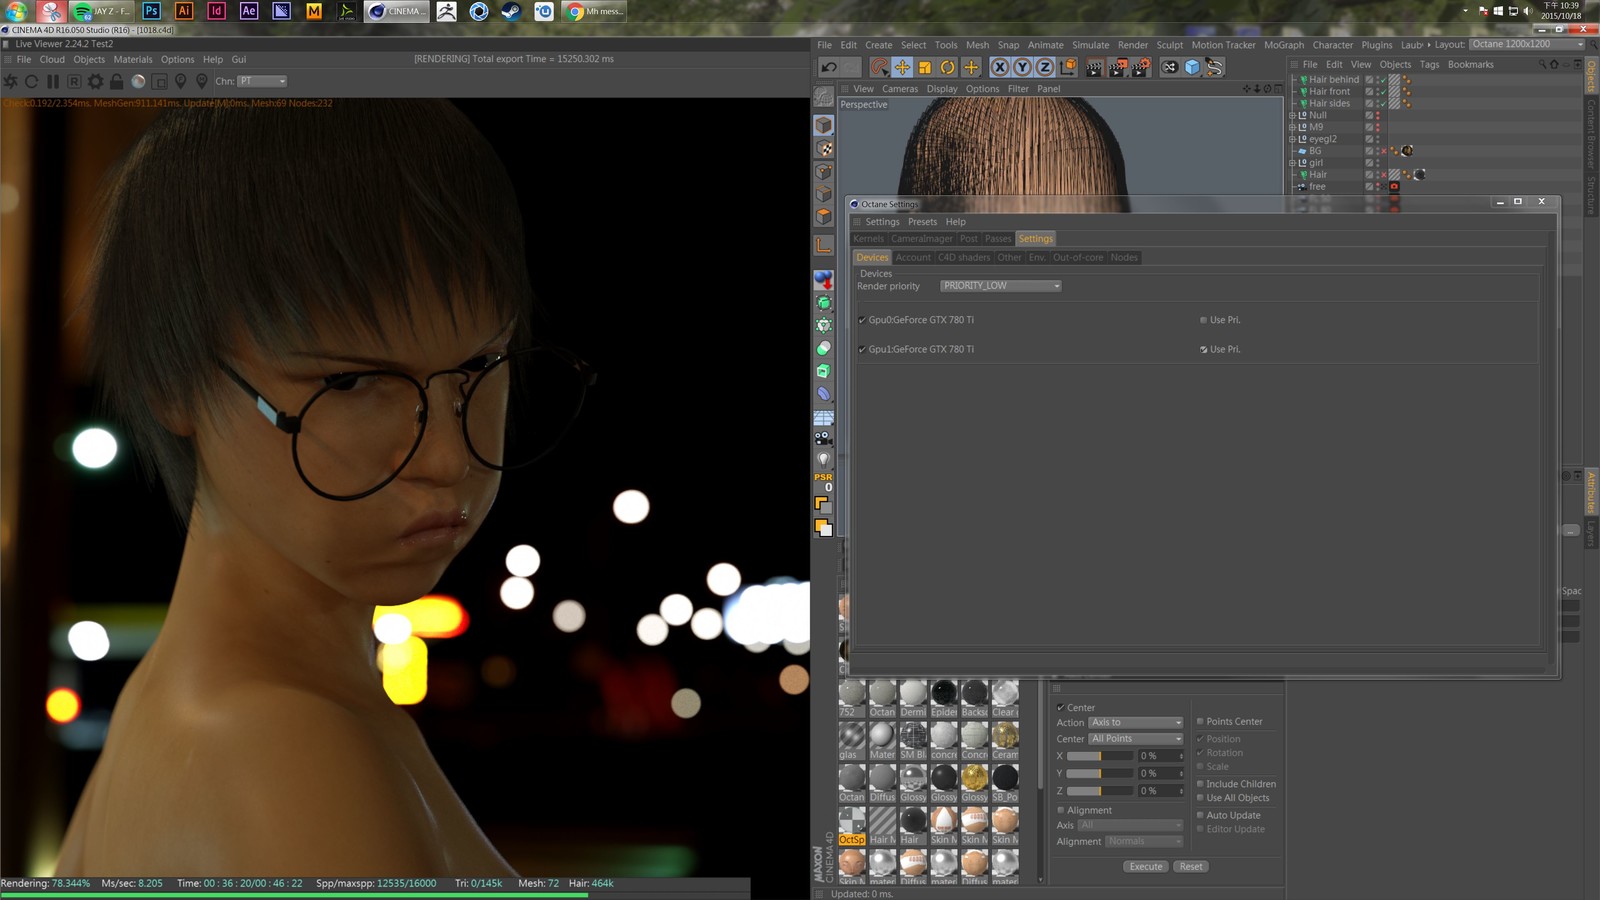Screen dimensions: 1600x900
Task: Uncheck Gpu1:GeForce GTX 780 Ti device
Action: click(862, 349)
